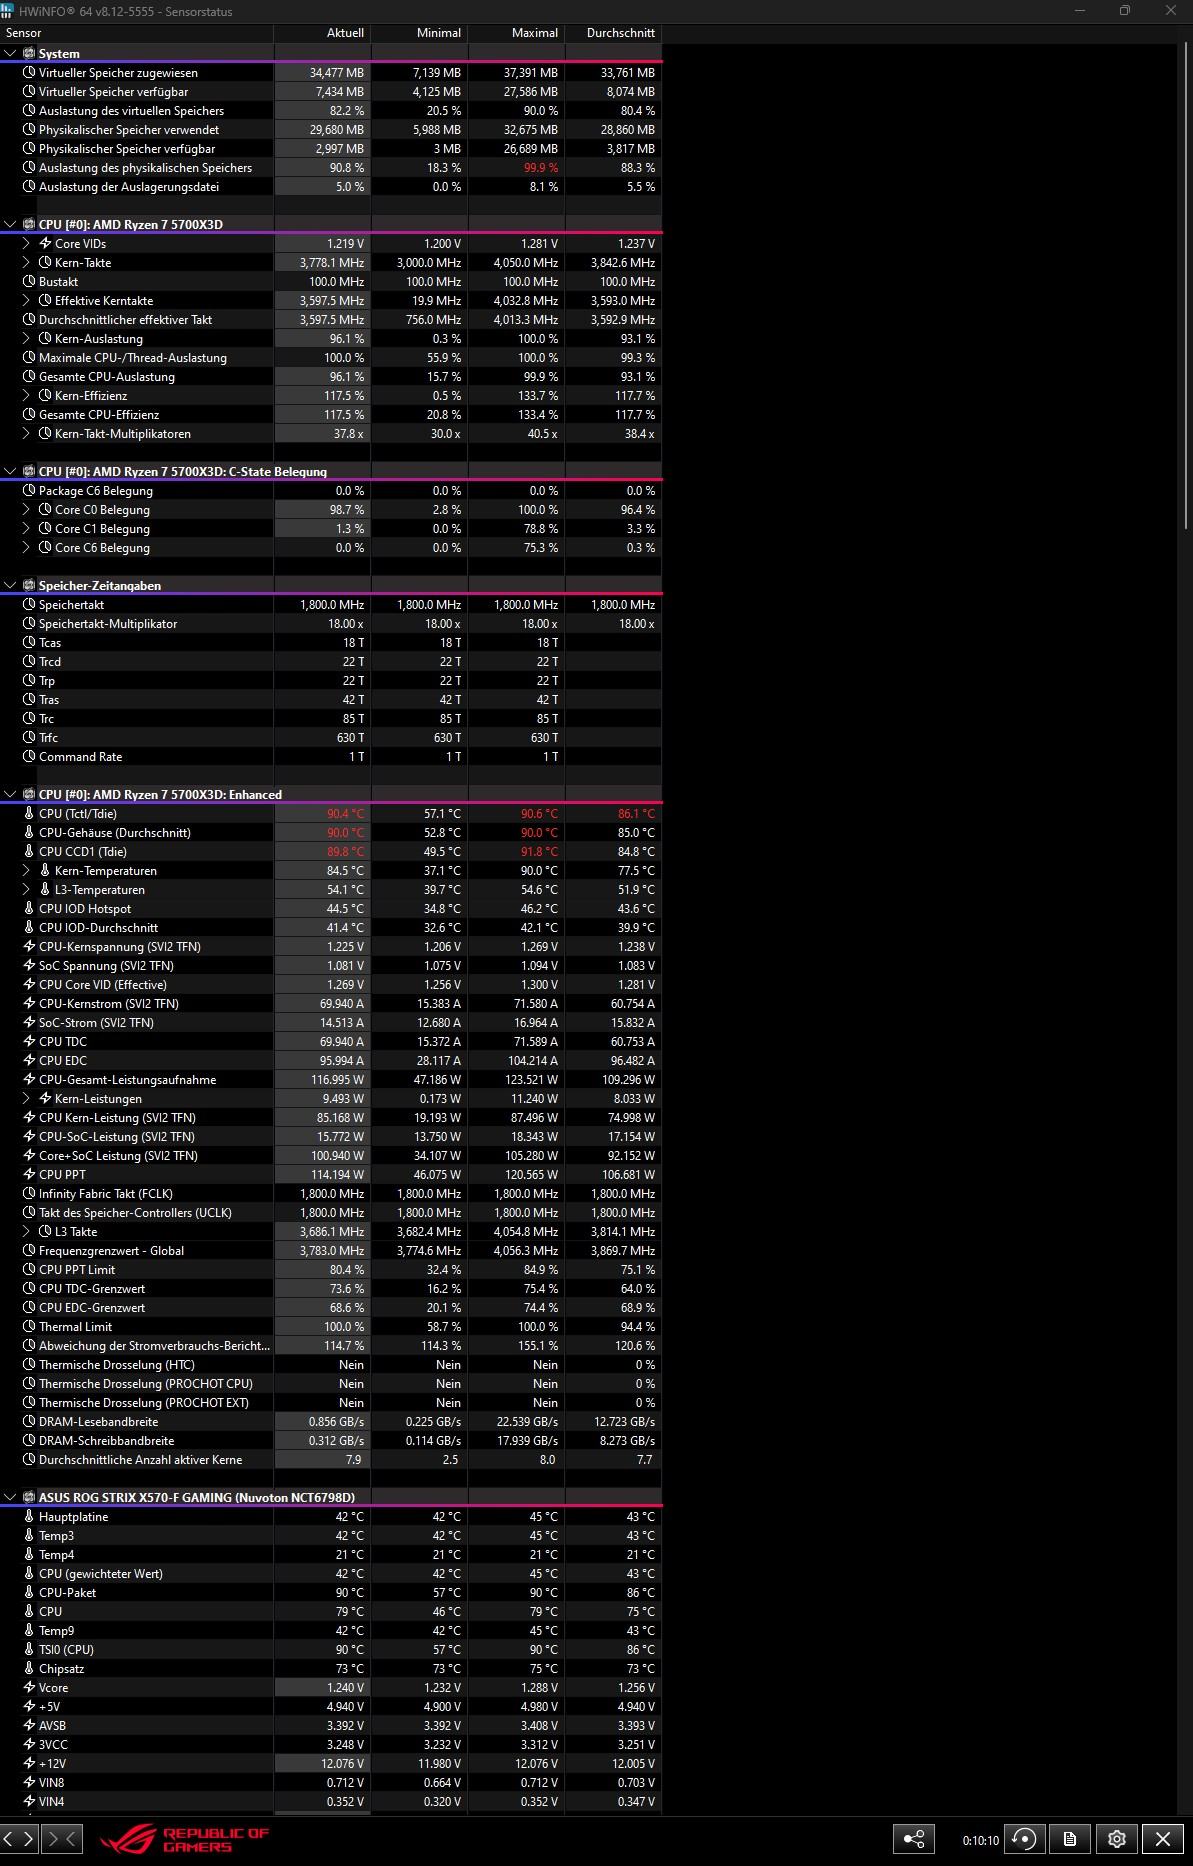This screenshot has height=1866, width=1193.
Task: Start logging with the document button
Action: tap(1070, 1838)
